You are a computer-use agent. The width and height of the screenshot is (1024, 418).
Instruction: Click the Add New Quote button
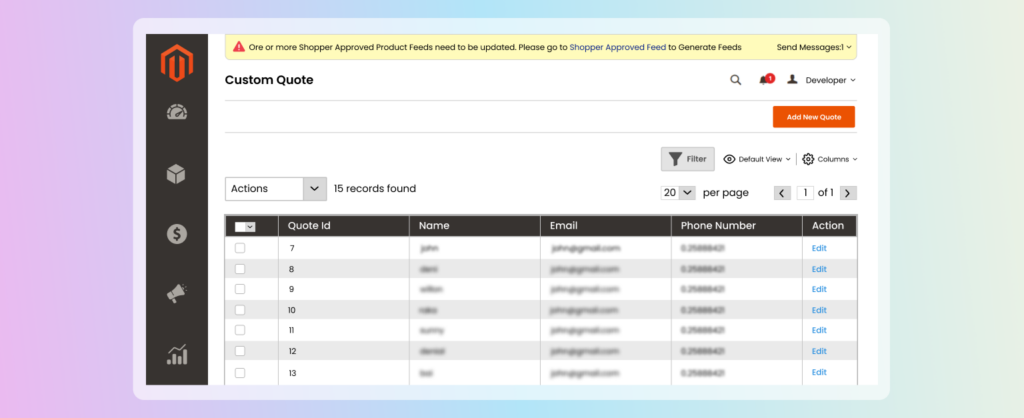[x=813, y=117]
